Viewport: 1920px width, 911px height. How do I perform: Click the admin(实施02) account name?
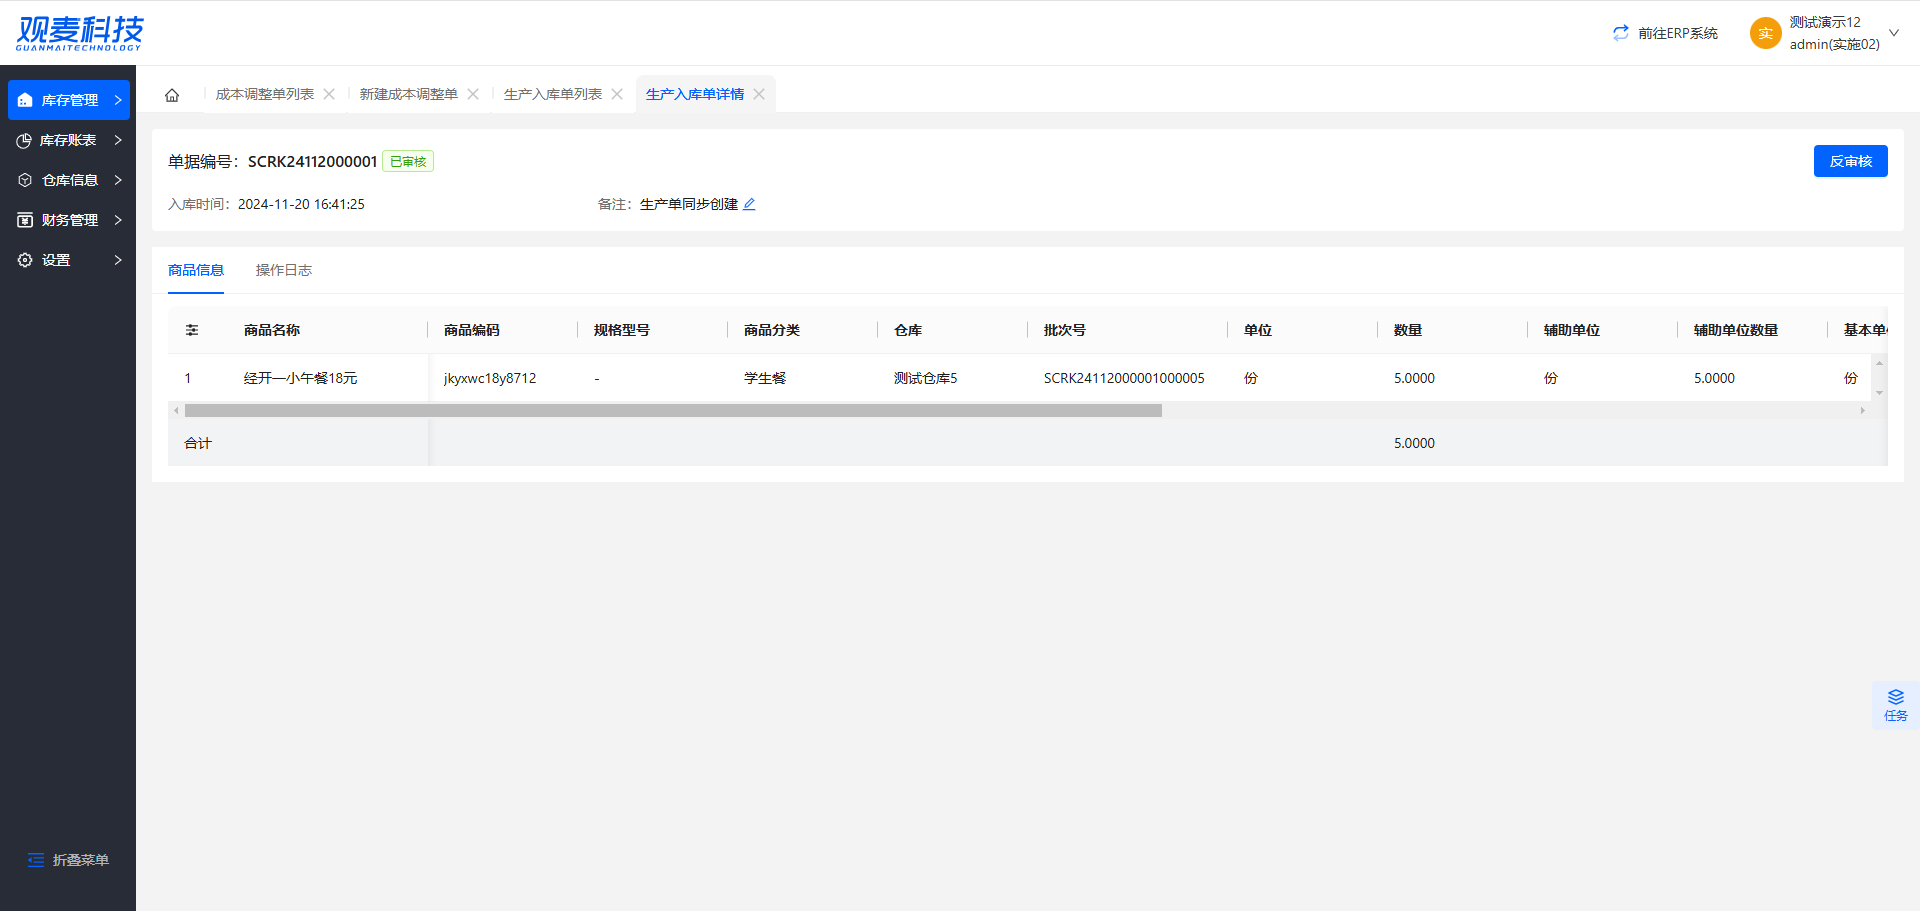click(1835, 44)
